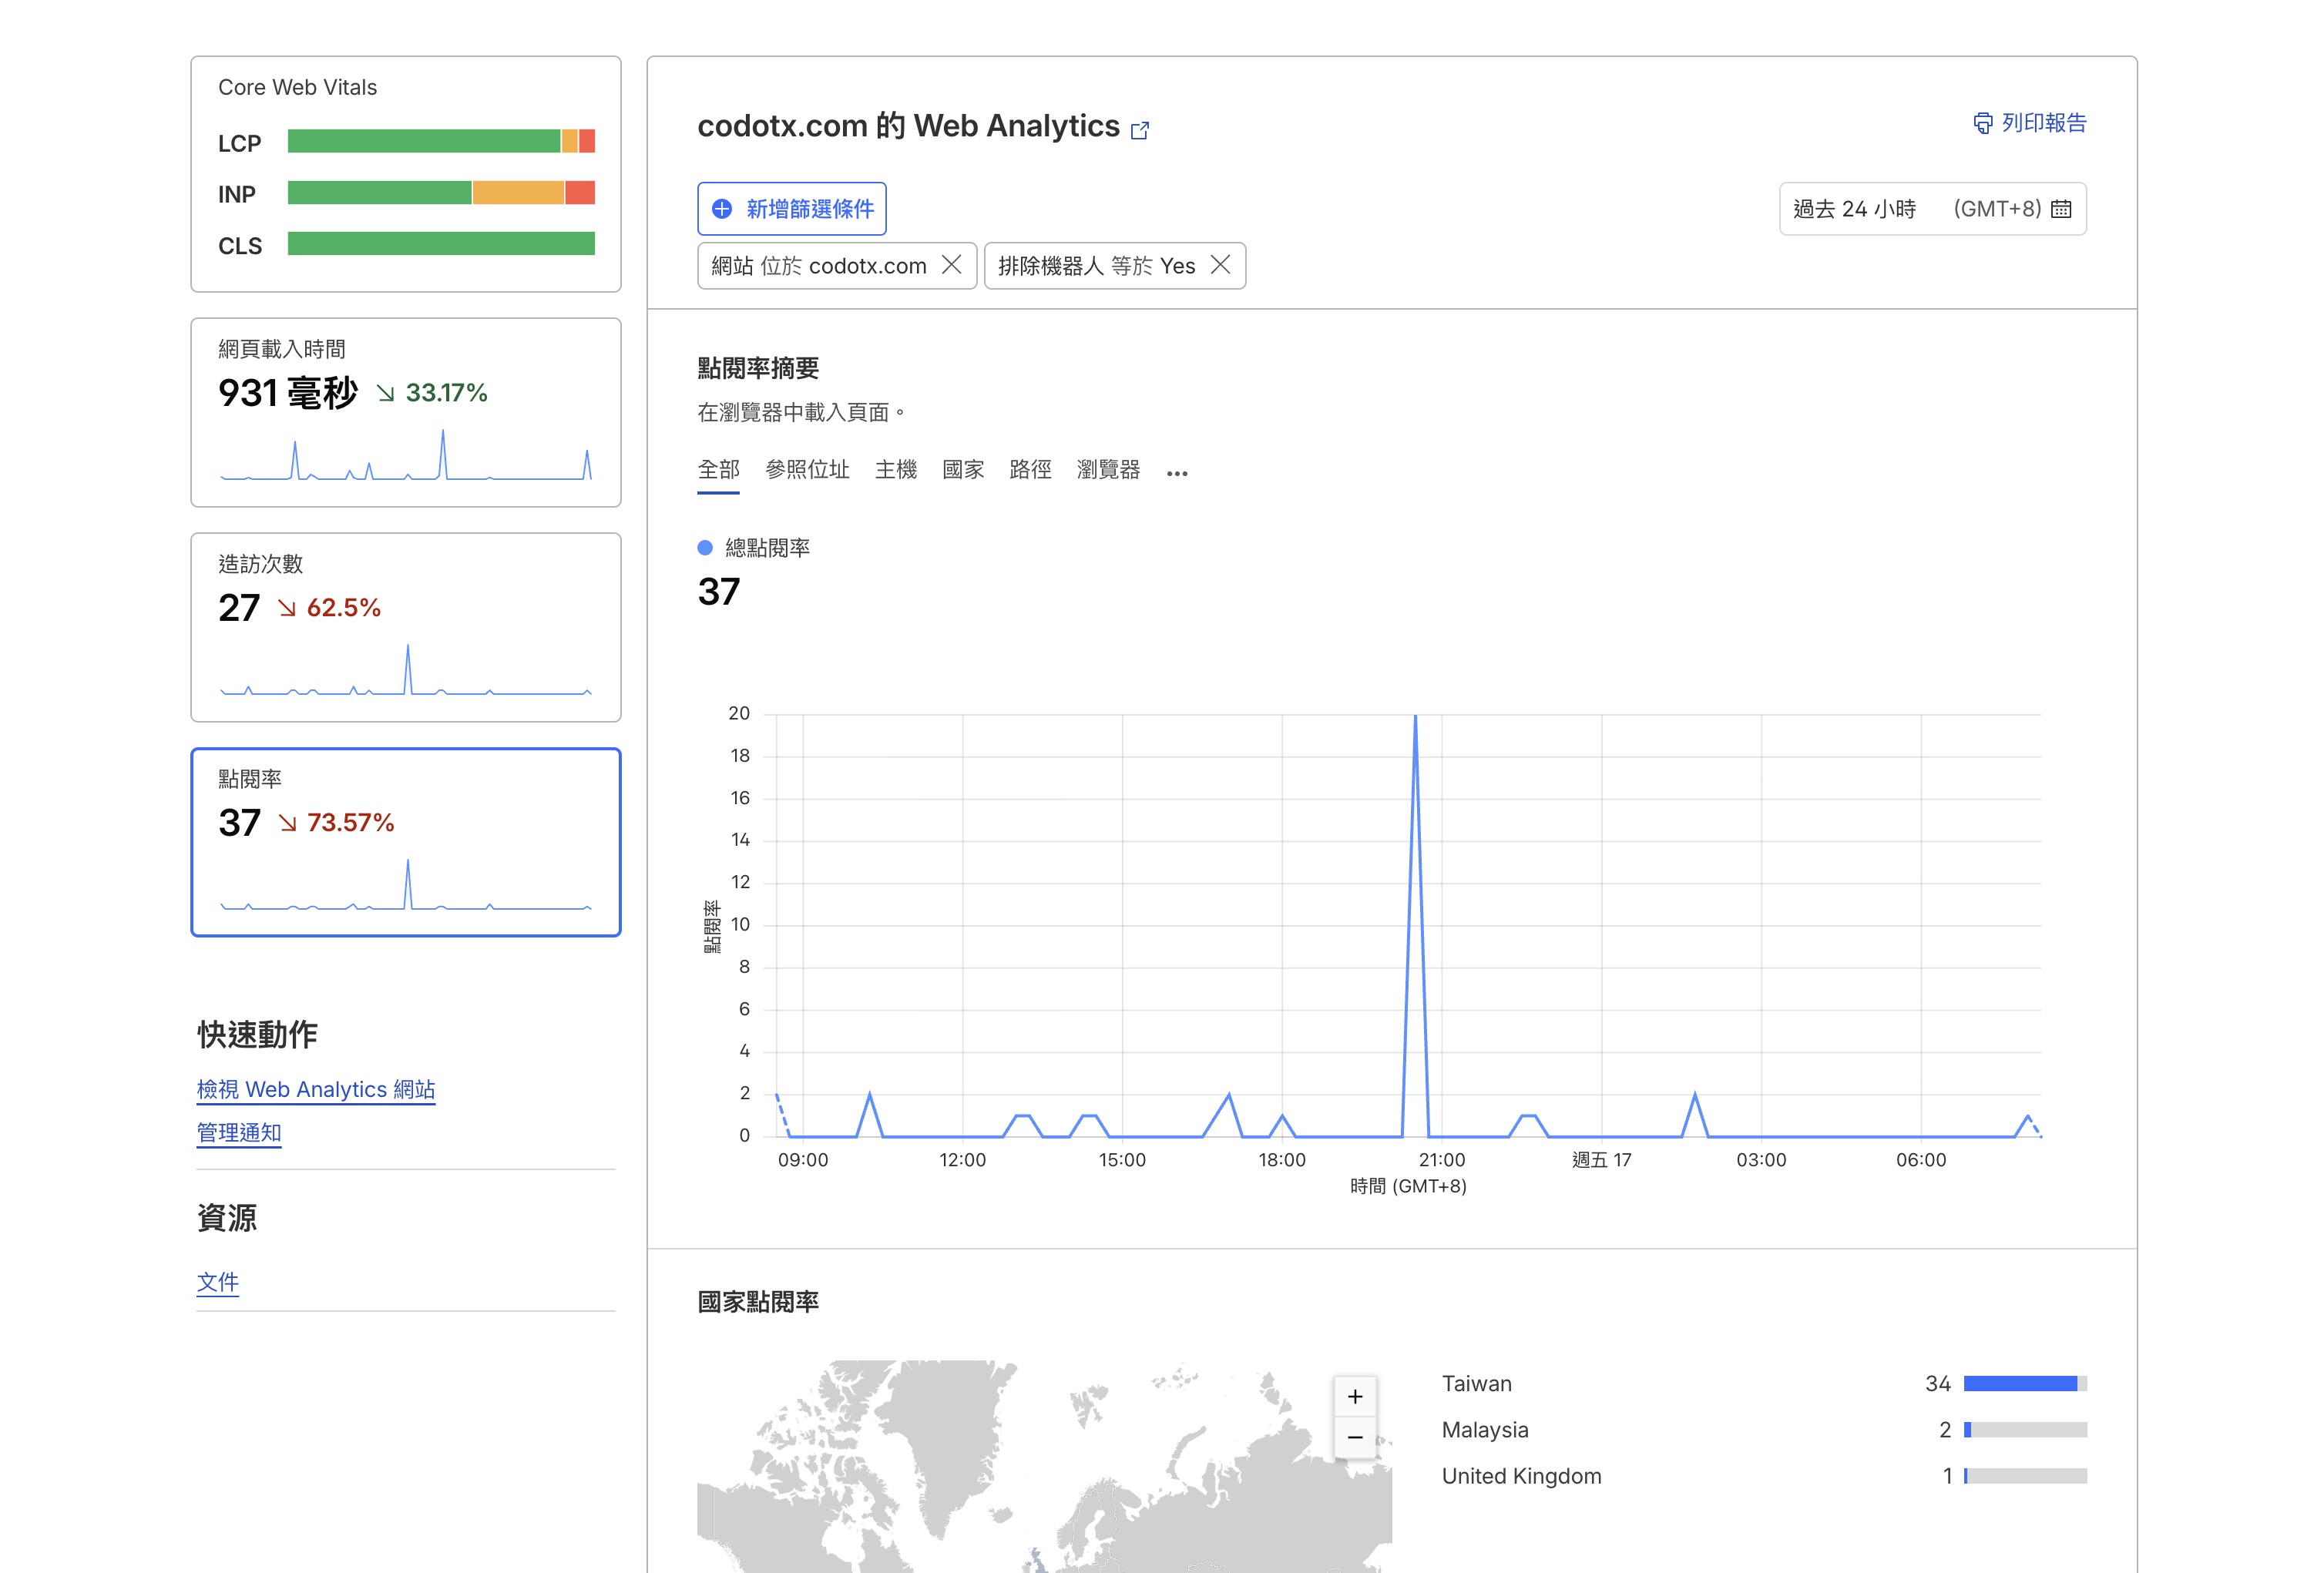This screenshot has width=2324, height=1573.
Task: Click the external link icon beside codotx.com title
Action: pos(1140,131)
